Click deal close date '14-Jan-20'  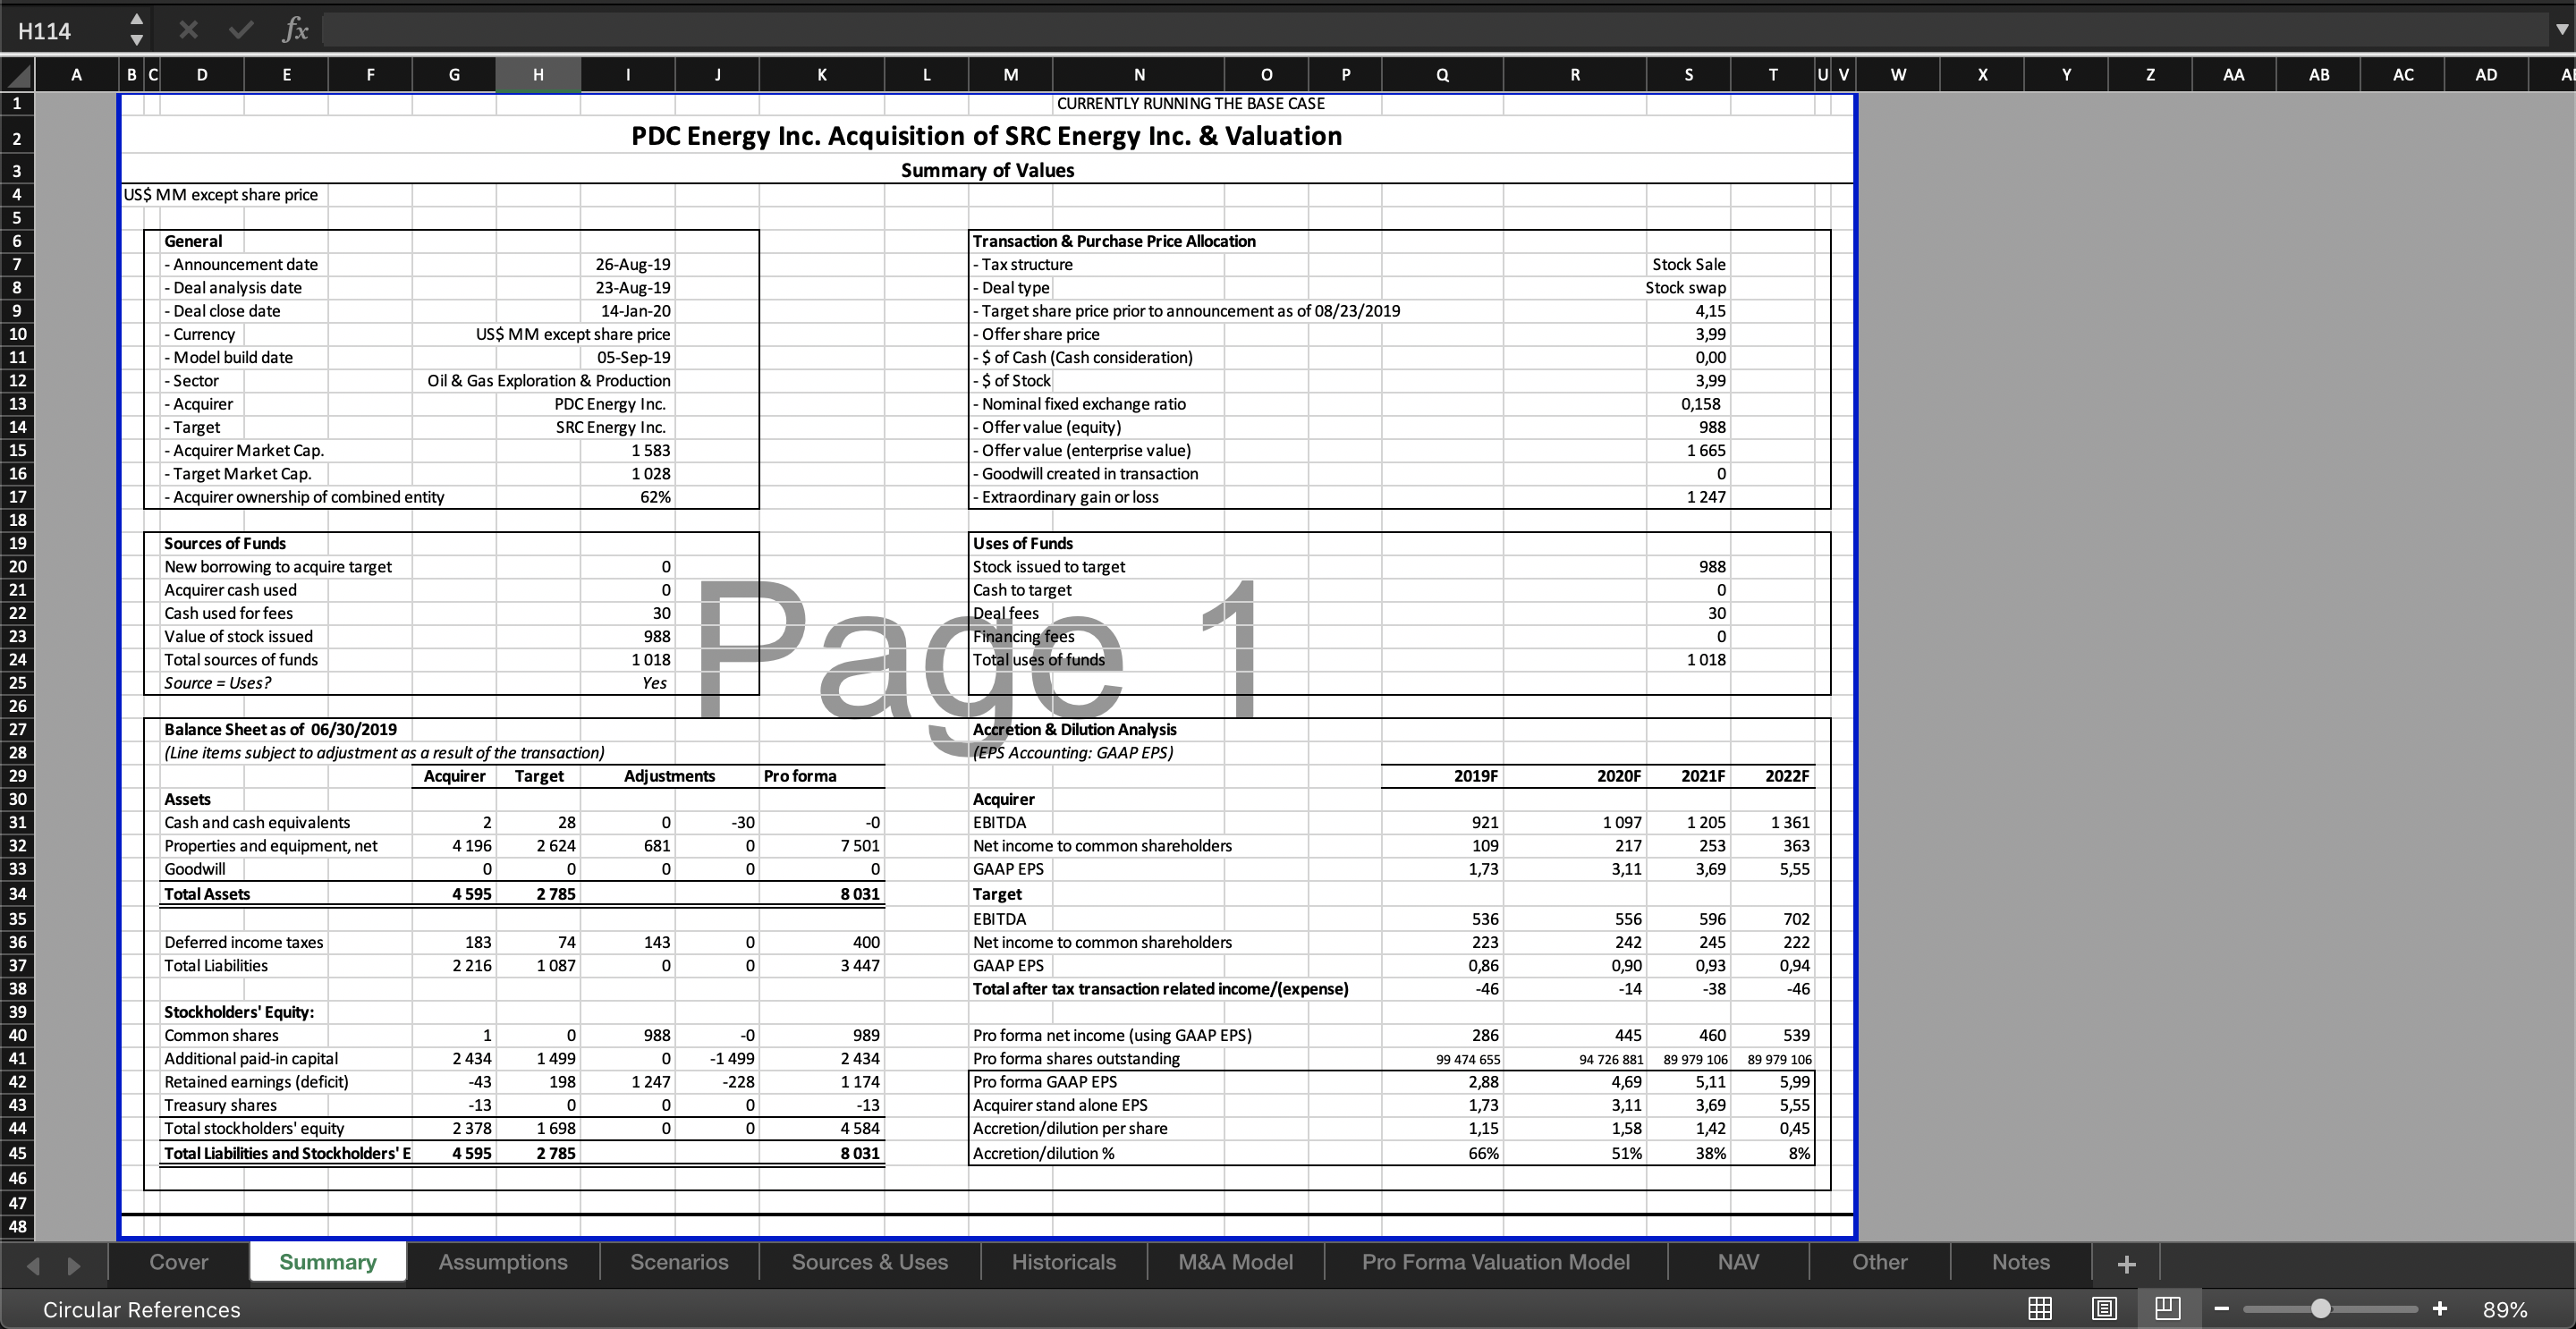click(635, 311)
